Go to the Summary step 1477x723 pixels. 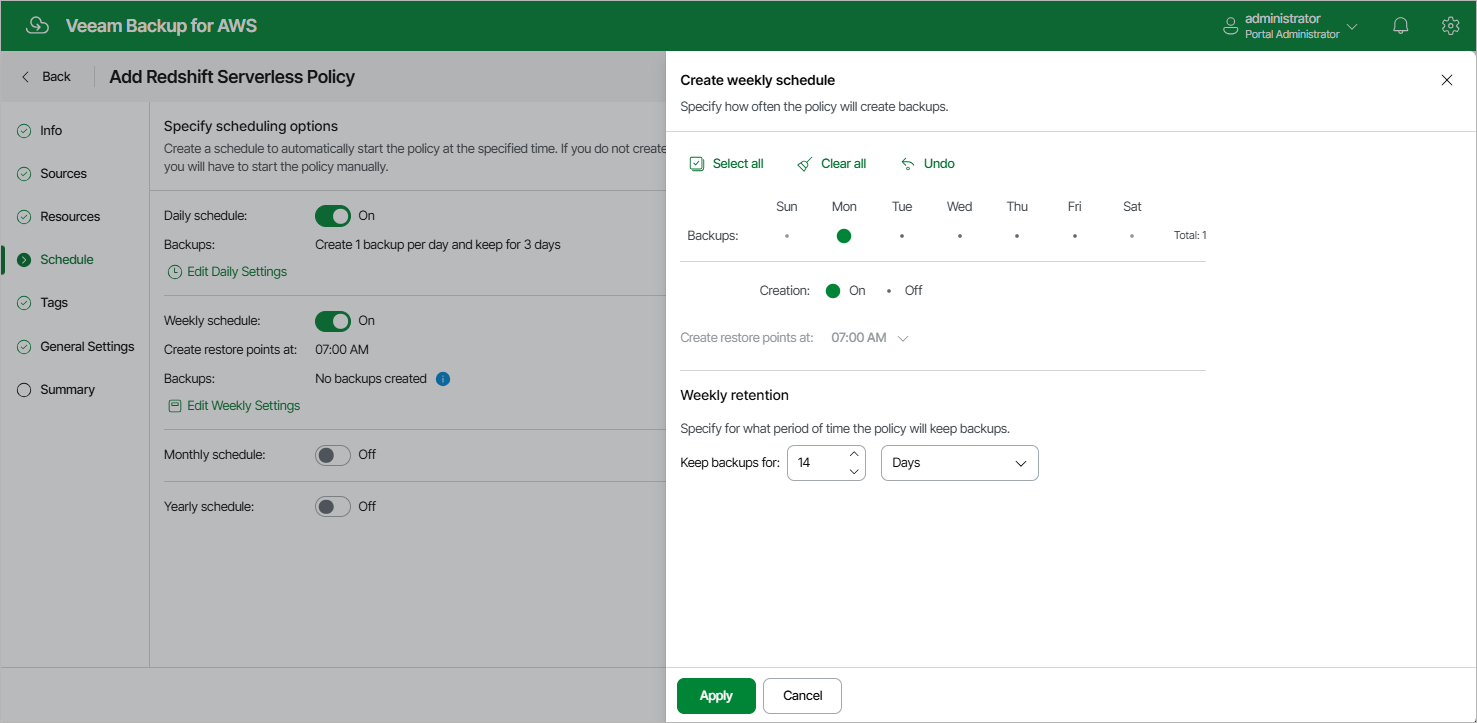click(67, 390)
